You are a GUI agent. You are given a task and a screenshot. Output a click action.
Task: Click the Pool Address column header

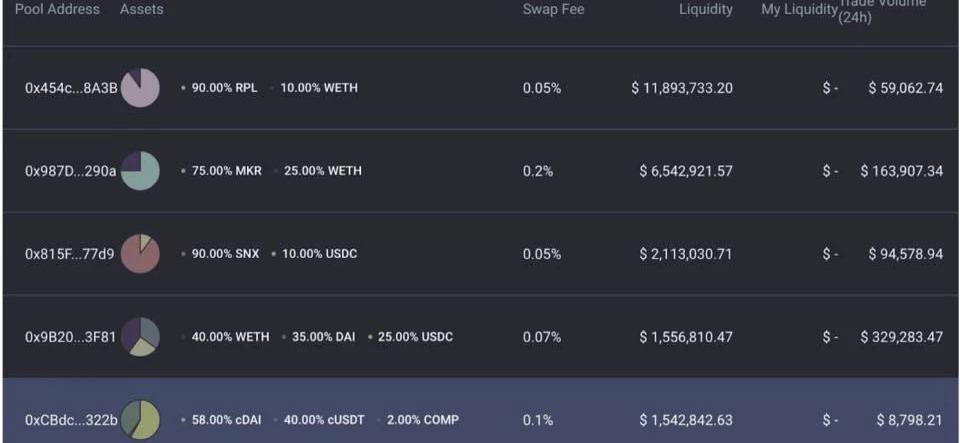(x=57, y=10)
